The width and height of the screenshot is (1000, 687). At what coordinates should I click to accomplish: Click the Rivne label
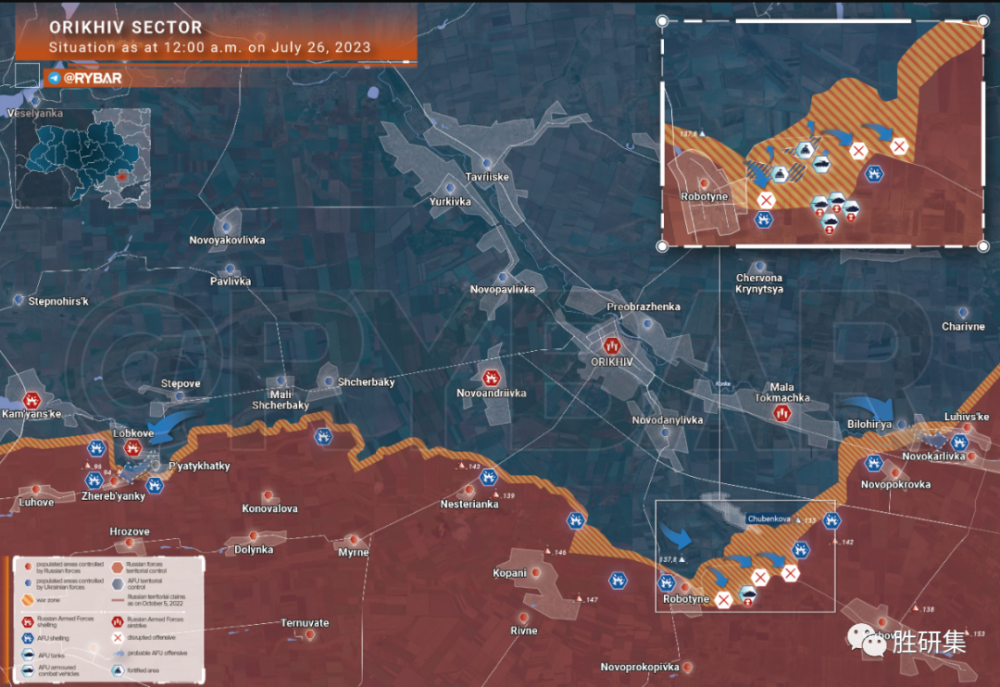coord(524,630)
